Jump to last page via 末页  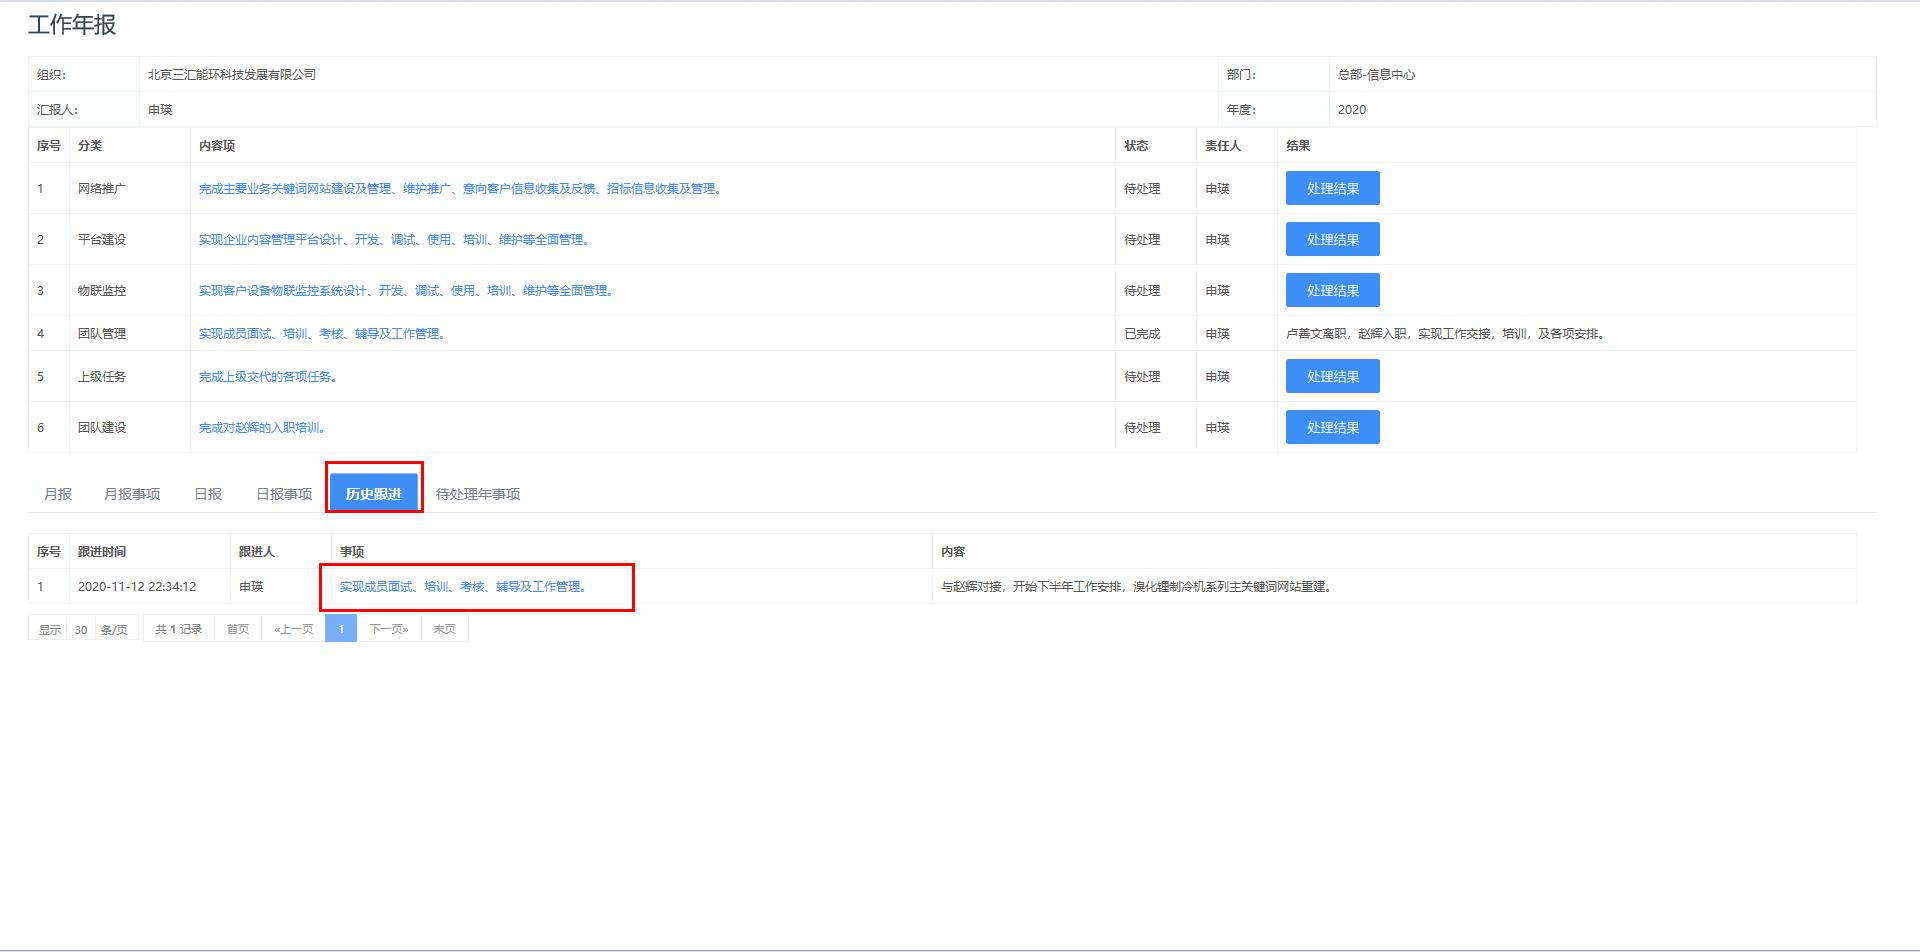(445, 629)
